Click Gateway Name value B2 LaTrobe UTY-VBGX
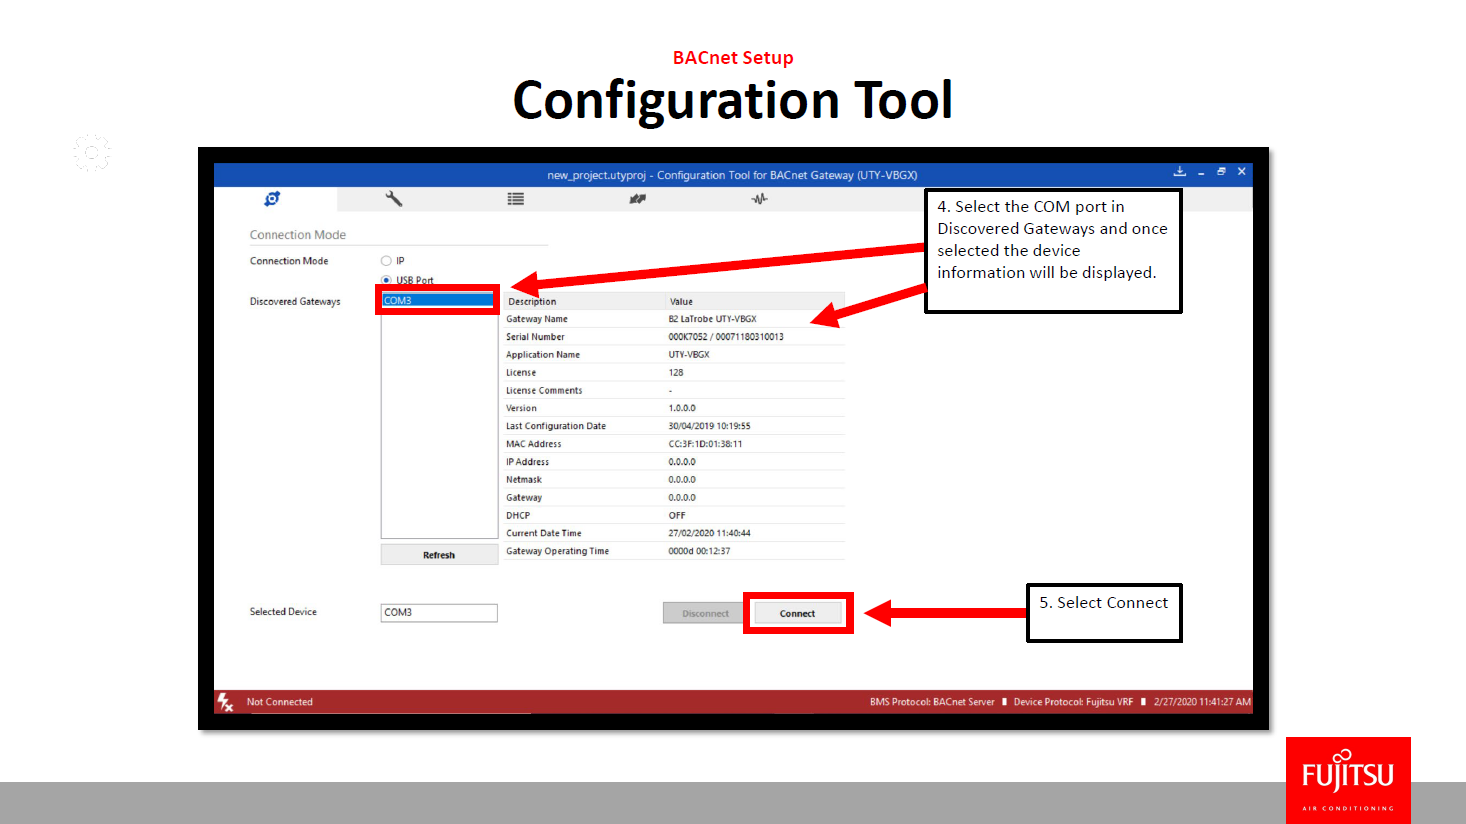Image resolution: width=1466 pixels, height=824 pixels. (x=712, y=319)
